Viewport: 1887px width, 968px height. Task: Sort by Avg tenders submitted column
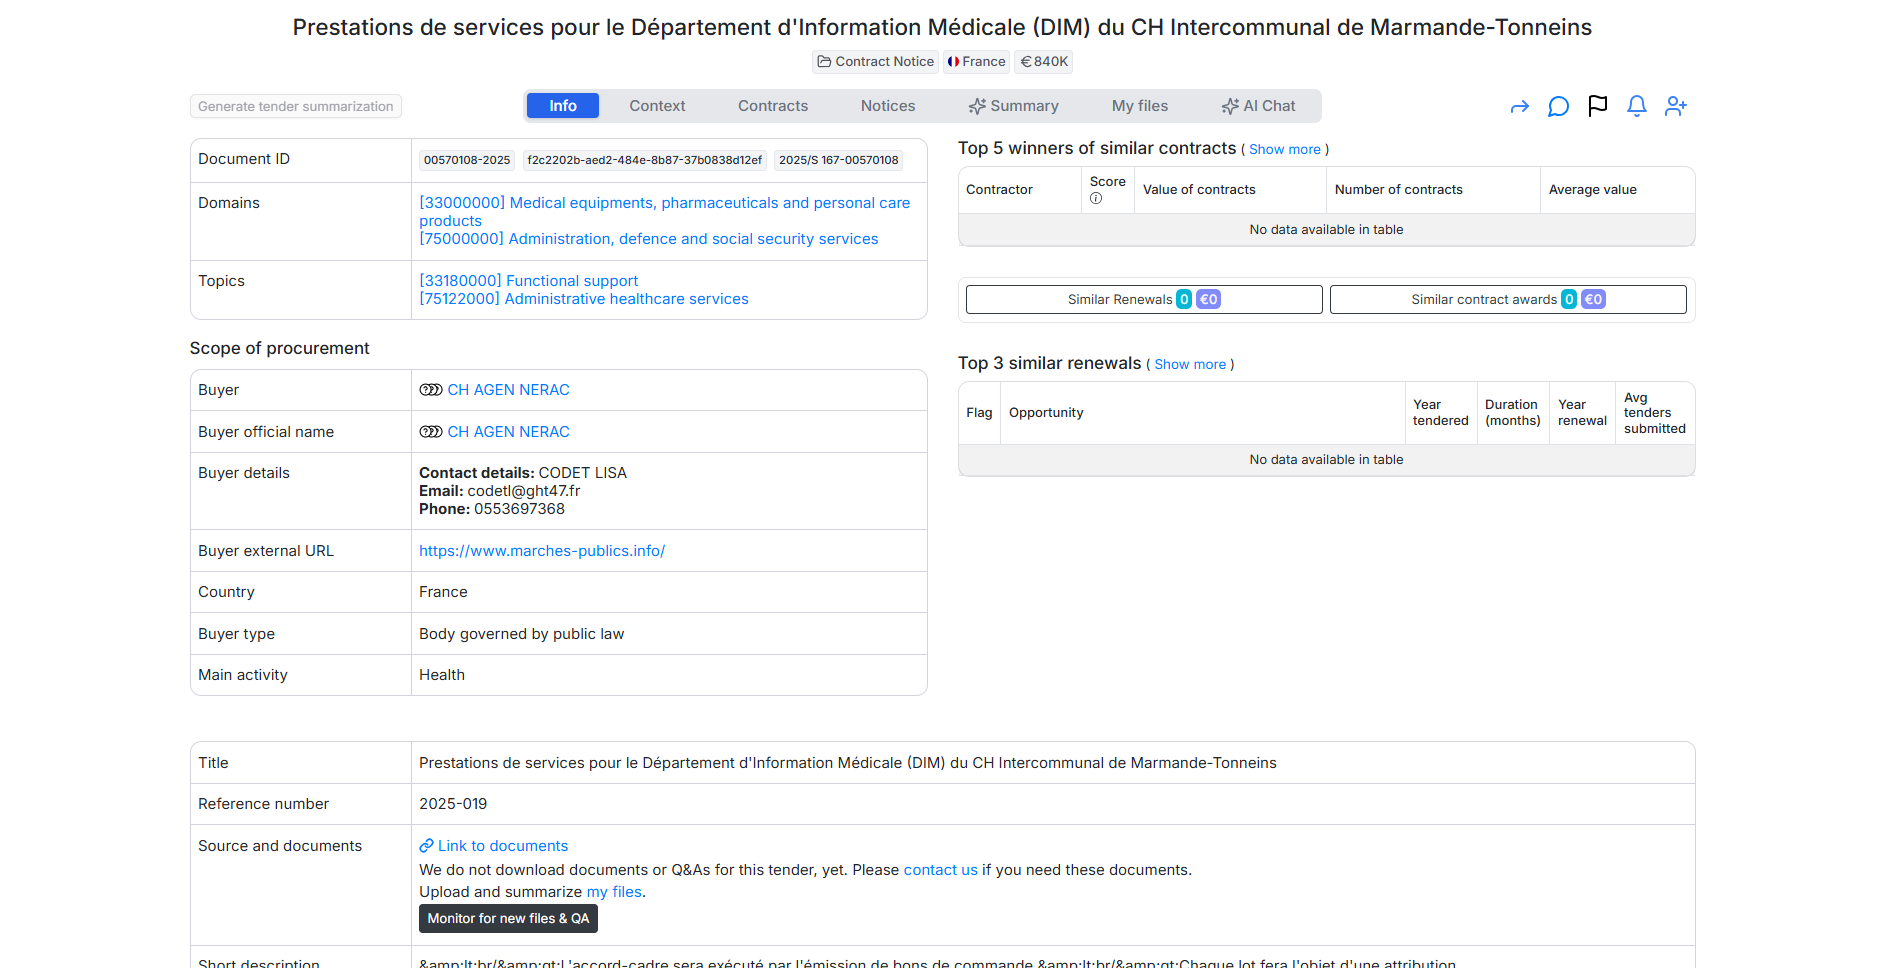[1655, 413]
